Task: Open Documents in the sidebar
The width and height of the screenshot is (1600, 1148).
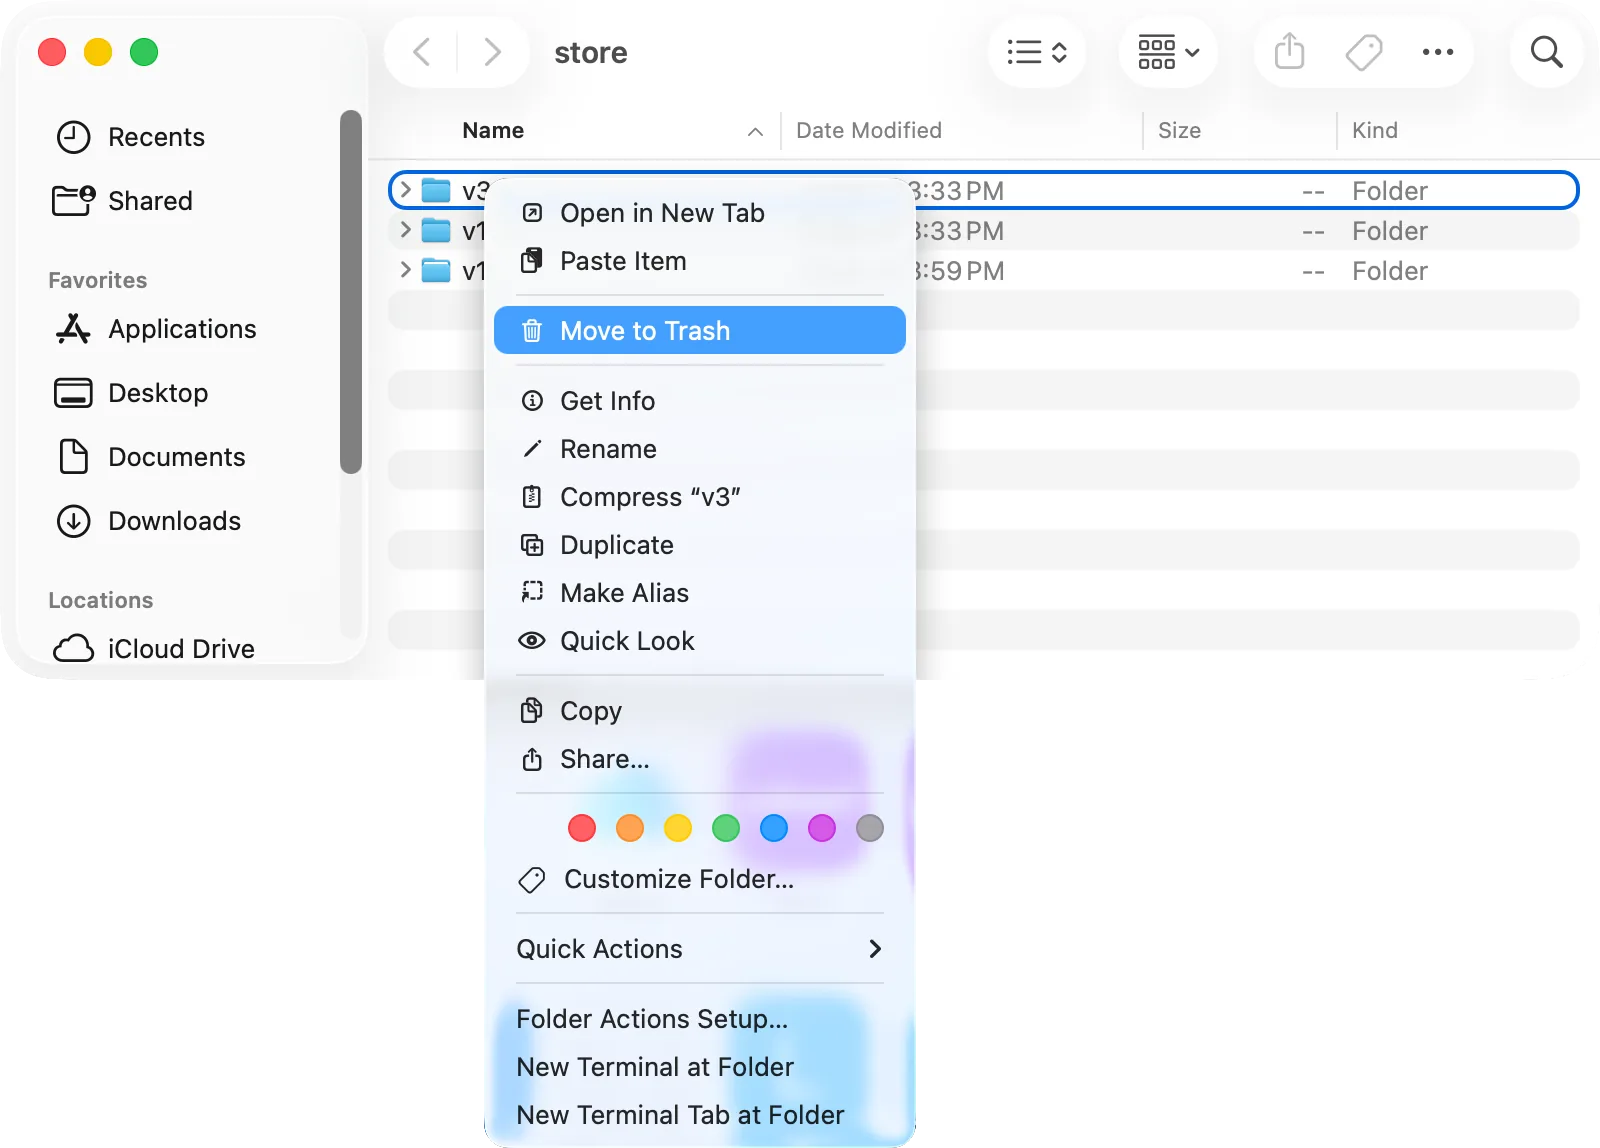Action: 150,457
